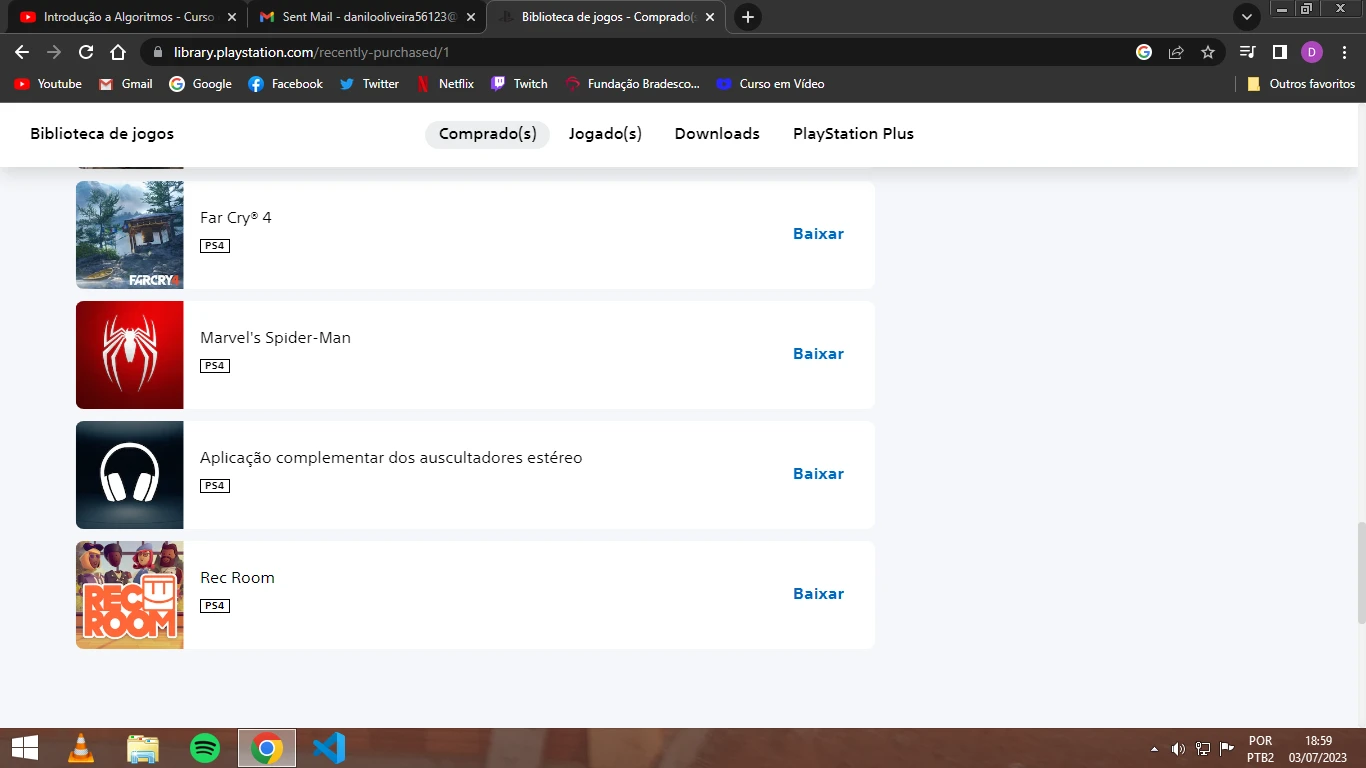Select the Comprado(s) tab
The image size is (1366, 768).
tap(488, 134)
